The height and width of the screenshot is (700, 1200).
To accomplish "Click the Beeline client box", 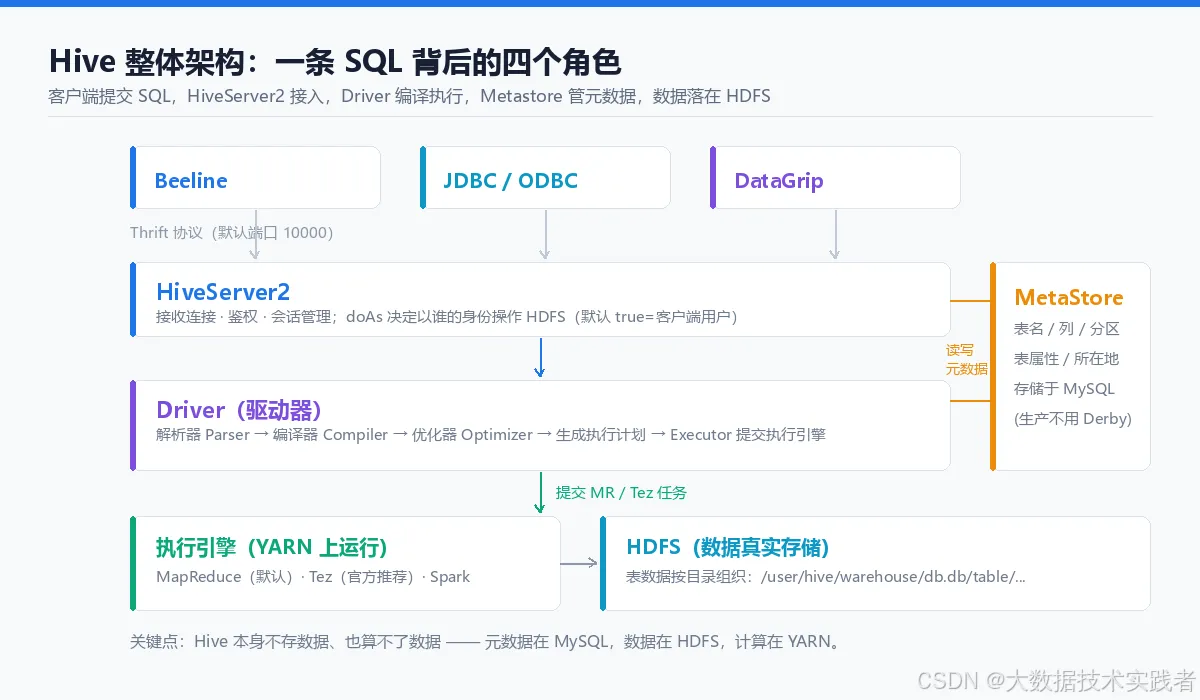I will (255, 178).
